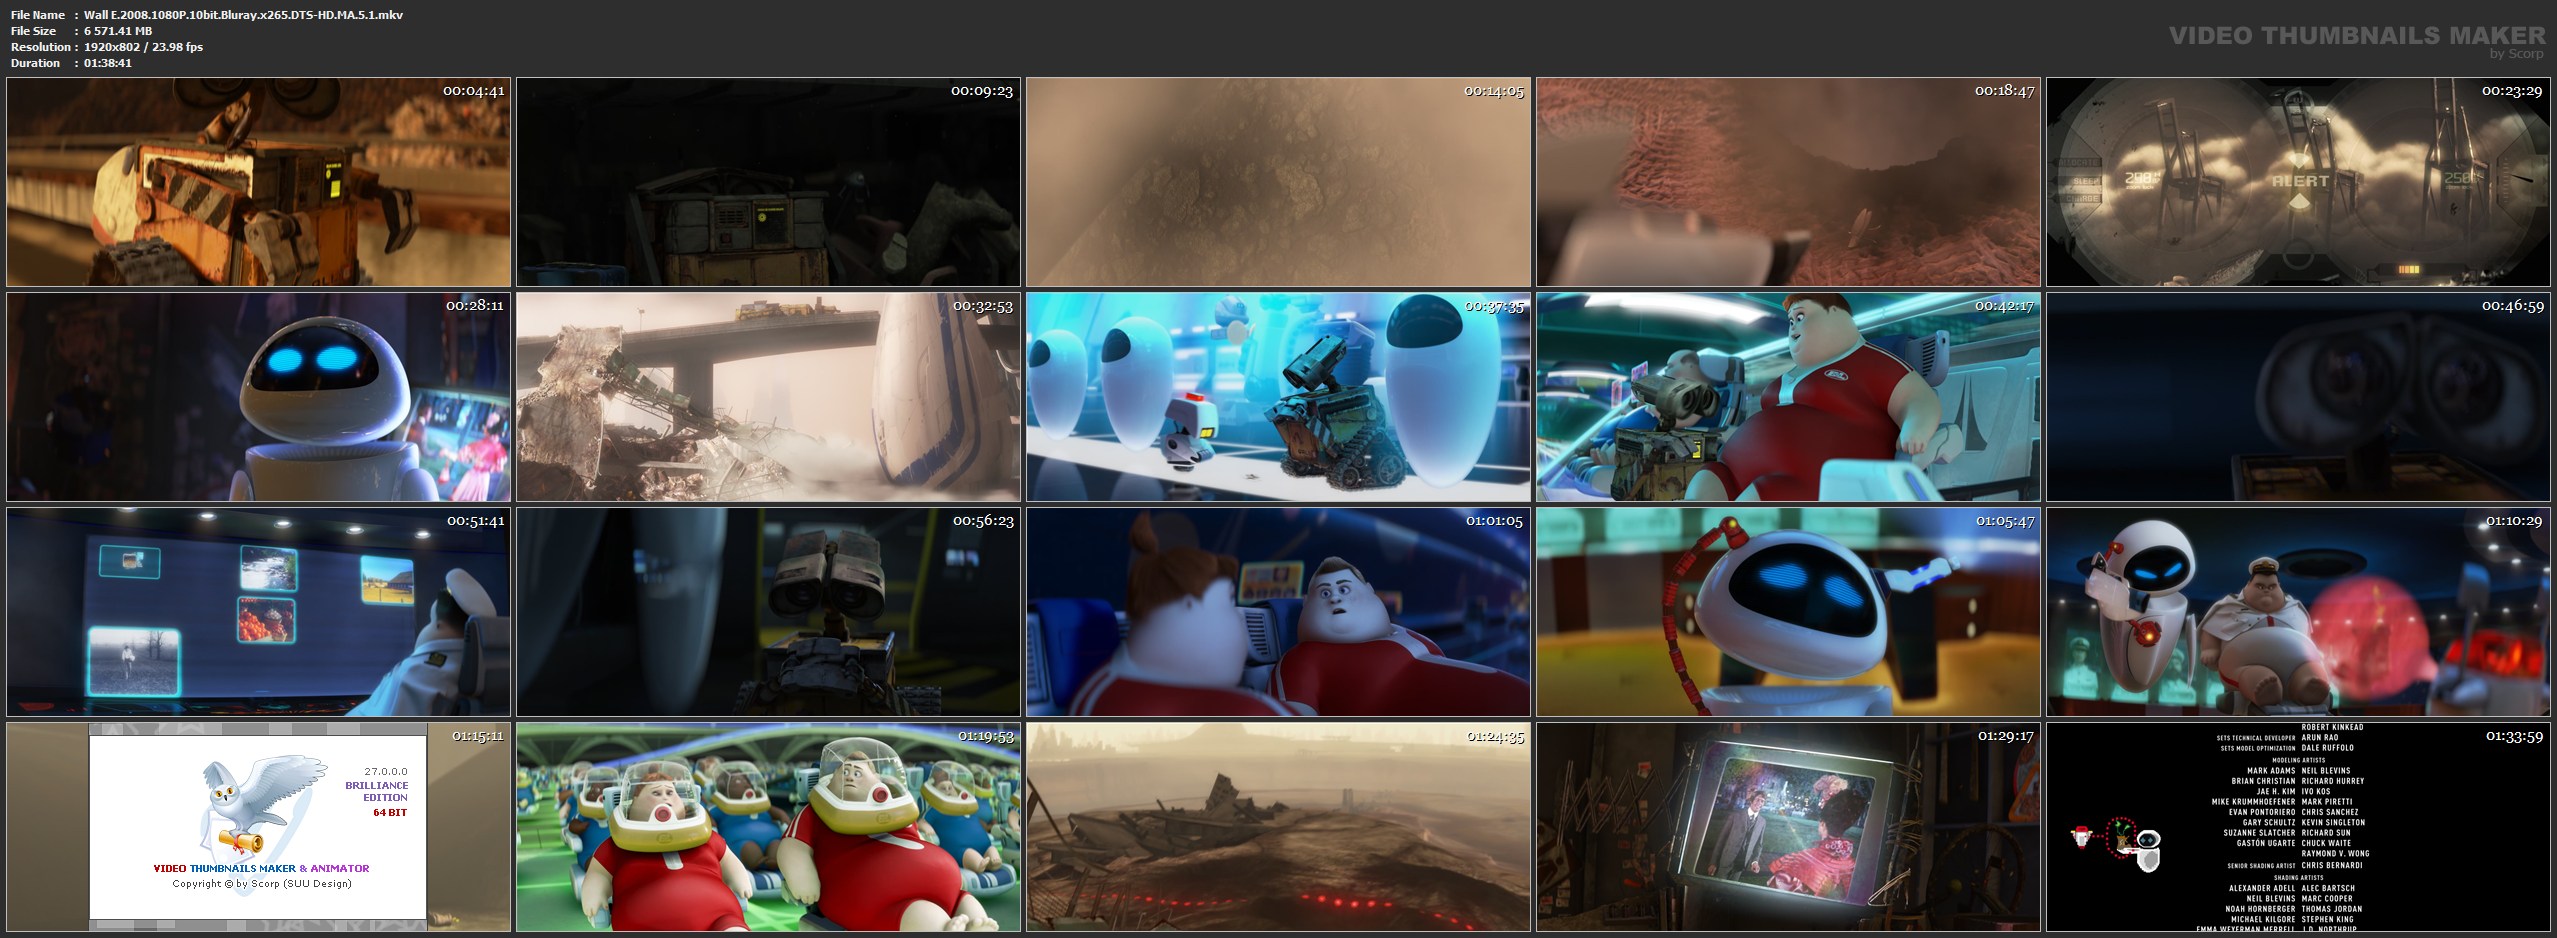Open the thumbnail at 01:01:05

1278,612
